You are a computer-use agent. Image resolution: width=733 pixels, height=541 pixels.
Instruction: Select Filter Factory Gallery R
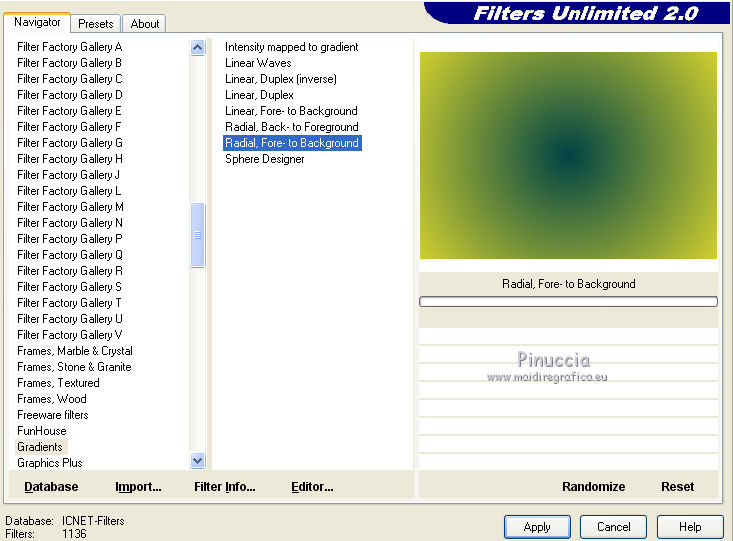tap(70, 271)
